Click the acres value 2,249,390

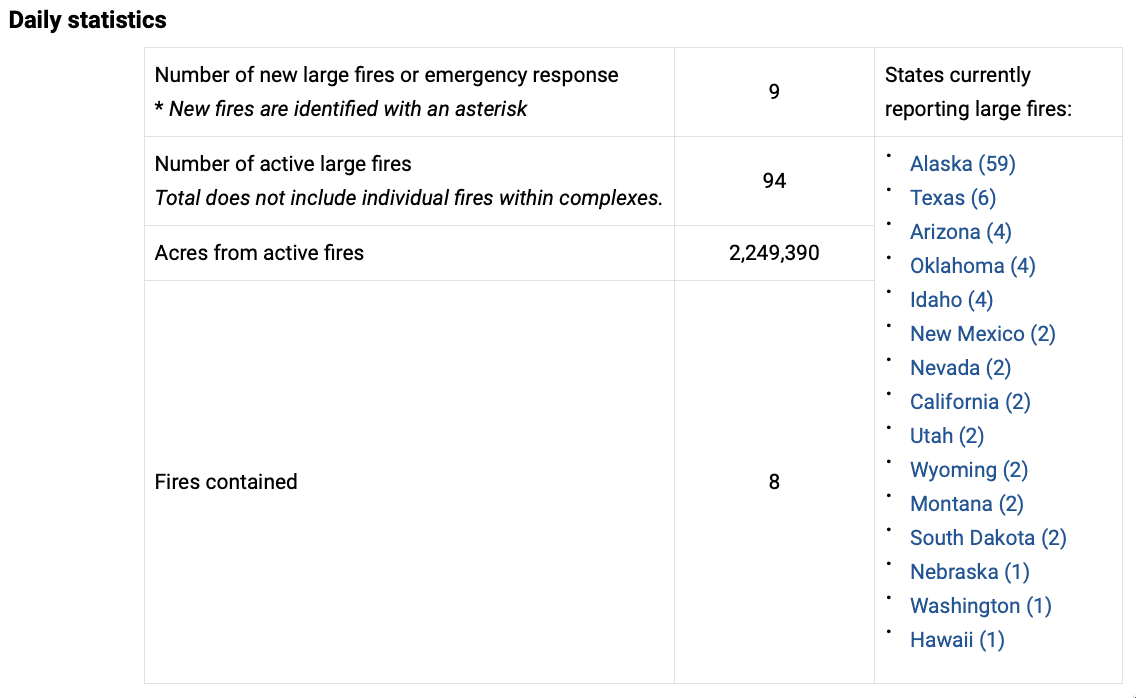click(x=774, y=253)
